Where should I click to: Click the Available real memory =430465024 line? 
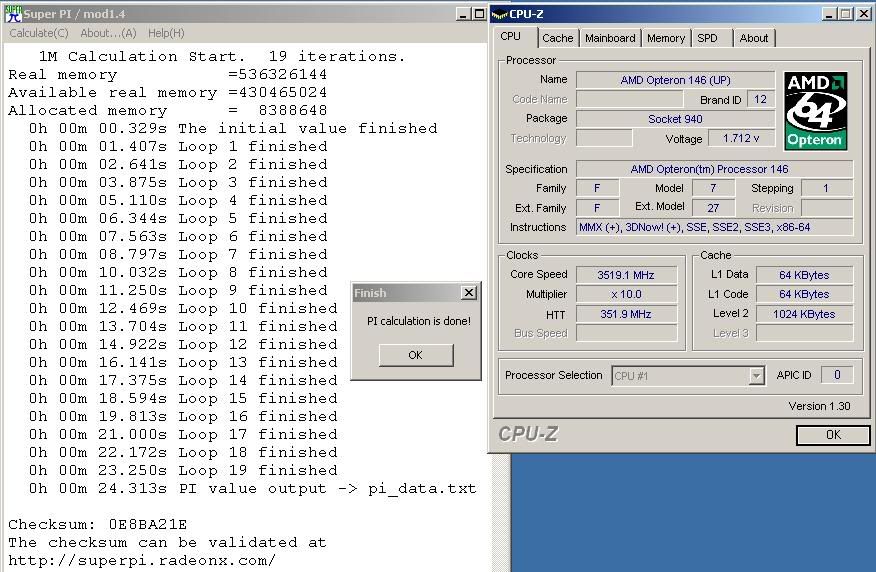tap(168, 92)
